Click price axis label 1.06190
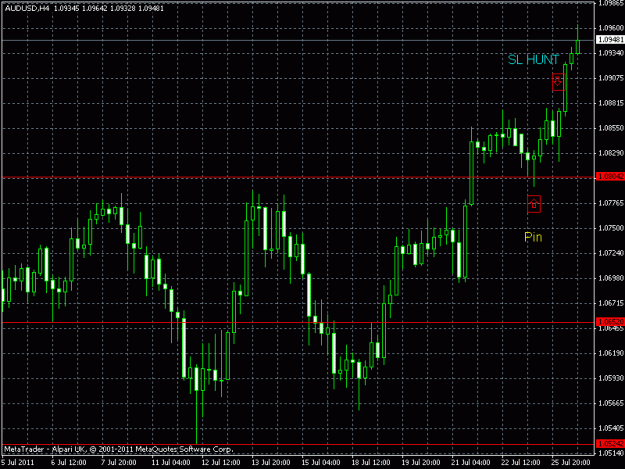 pos(611,353)
